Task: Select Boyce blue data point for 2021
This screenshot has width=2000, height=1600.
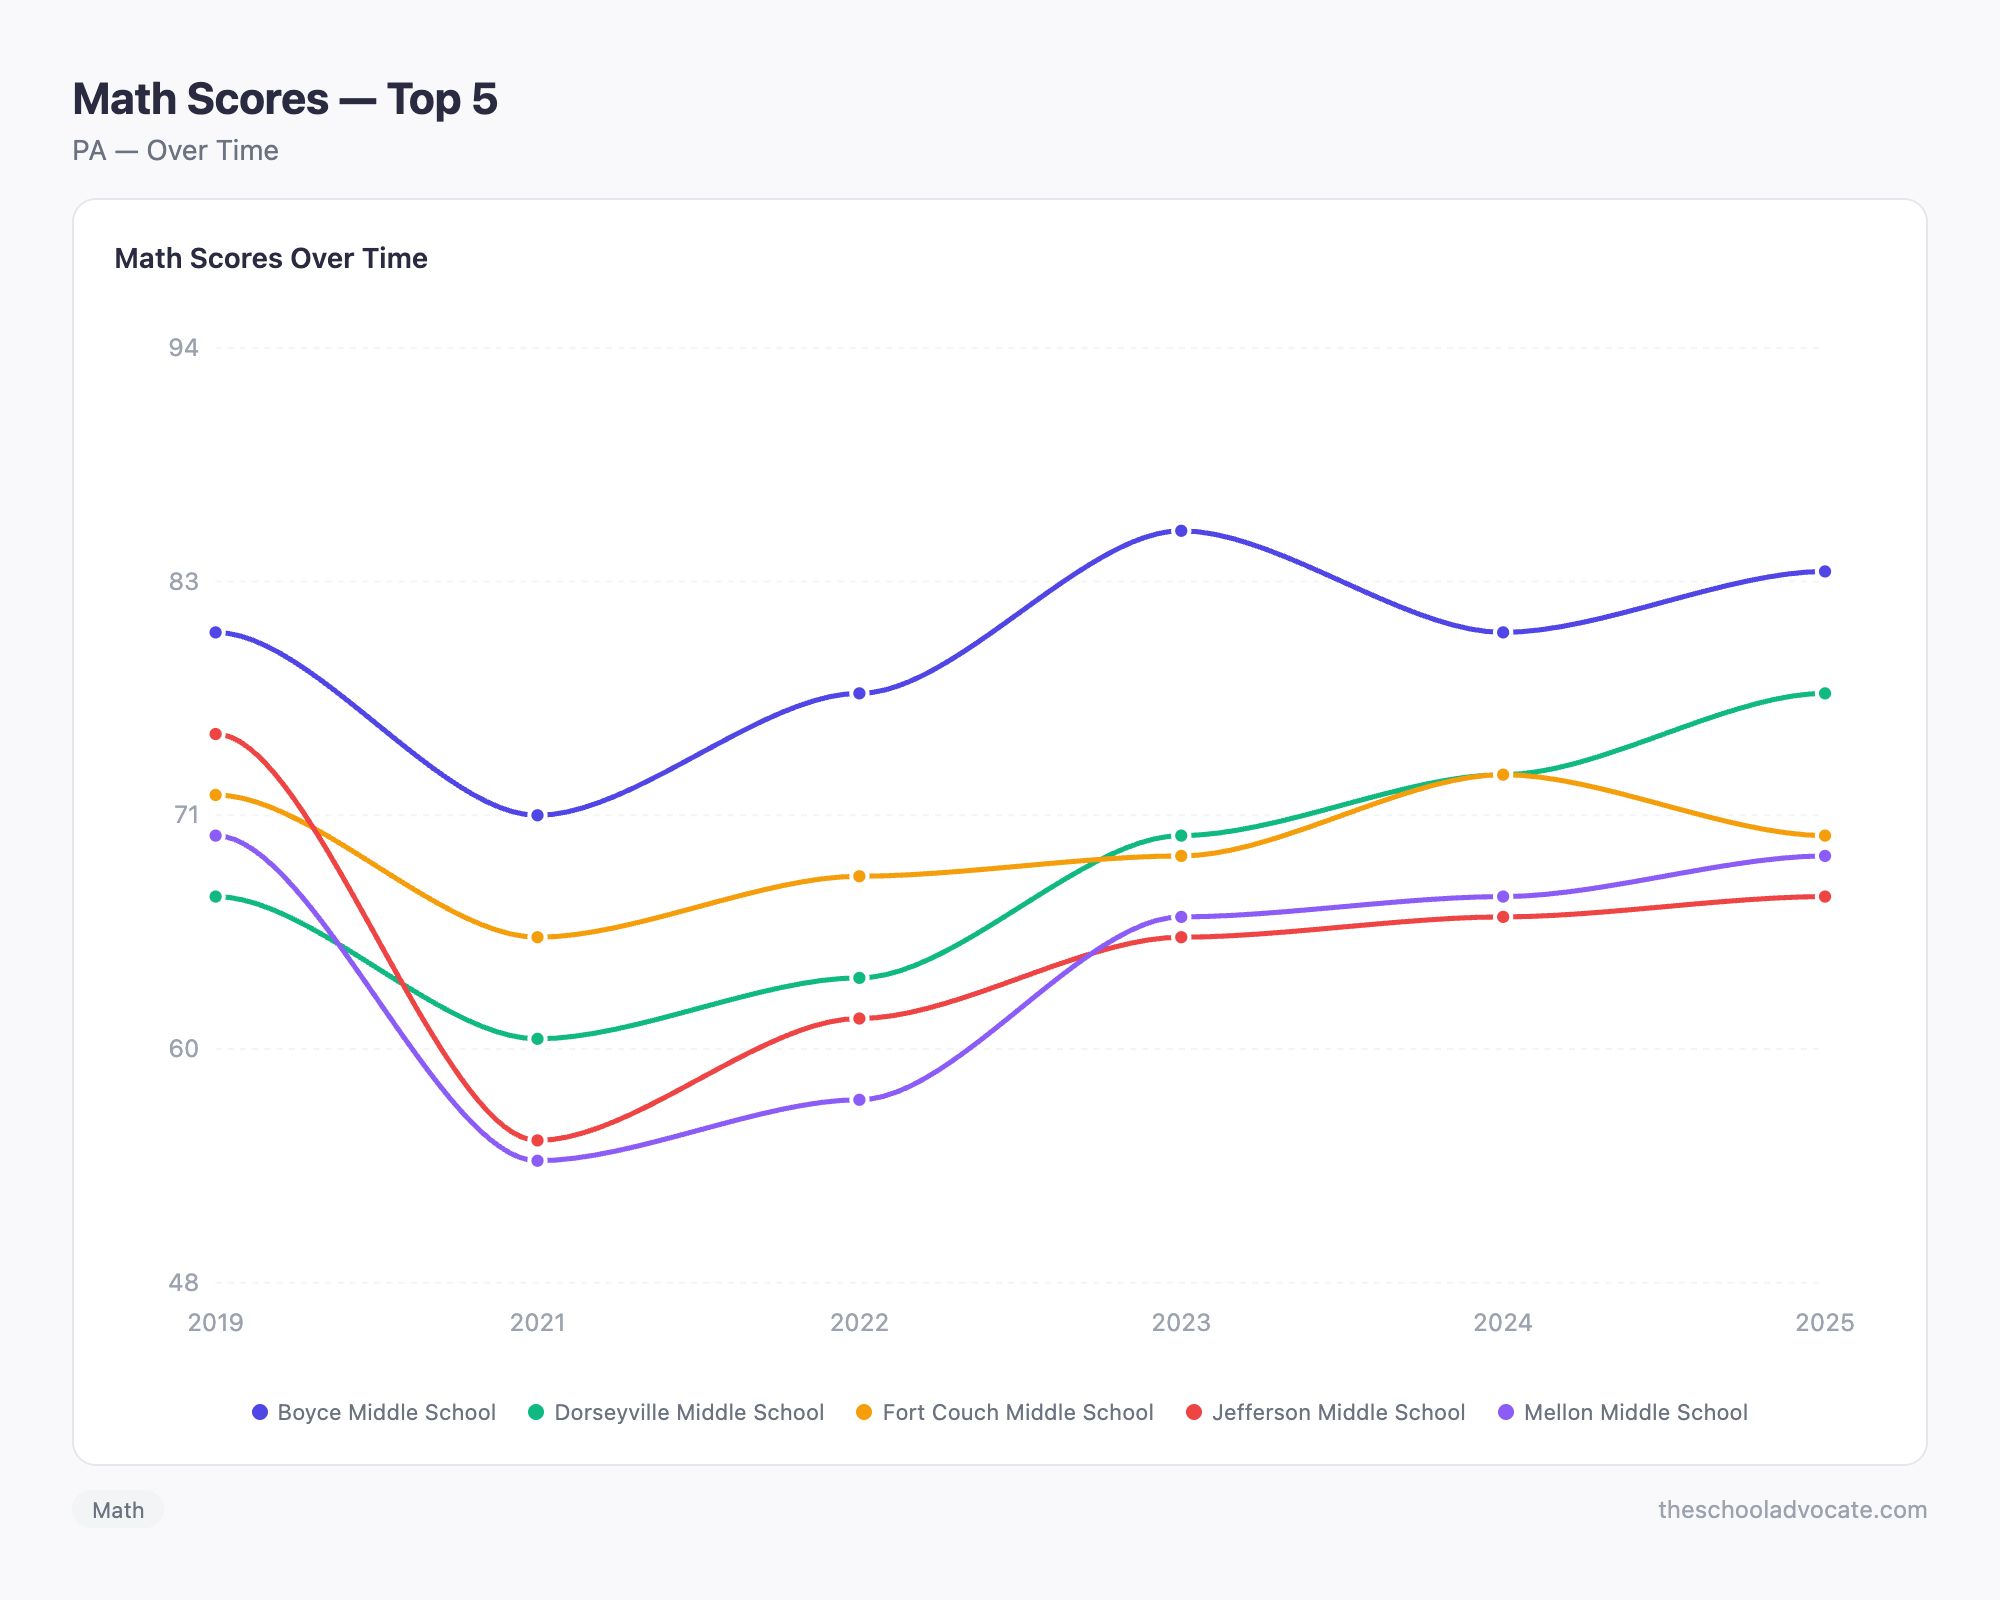Action: pos(538,815)
